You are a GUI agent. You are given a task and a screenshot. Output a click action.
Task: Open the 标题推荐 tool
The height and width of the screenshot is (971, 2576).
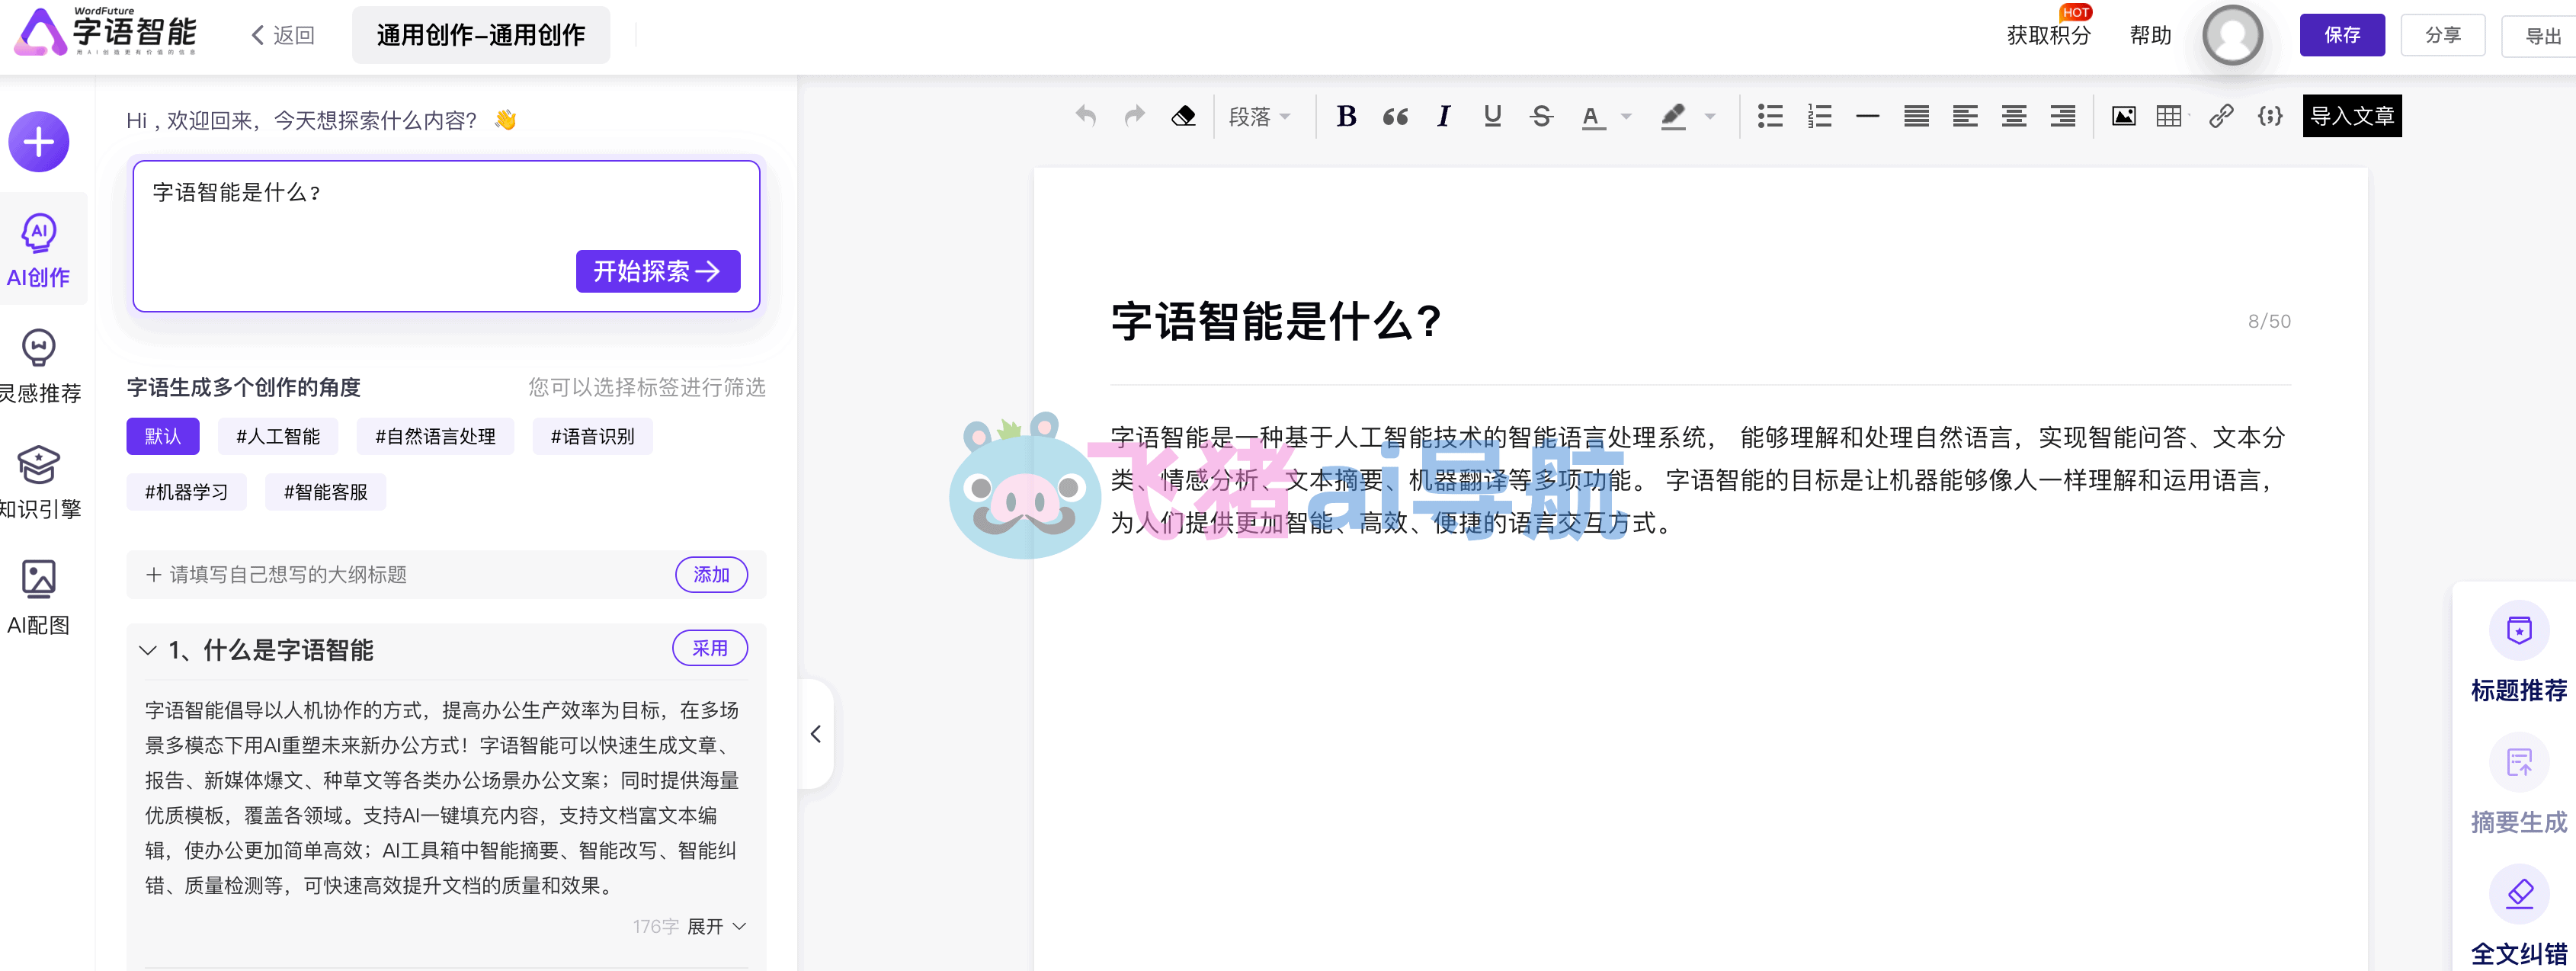point(2518,652)
